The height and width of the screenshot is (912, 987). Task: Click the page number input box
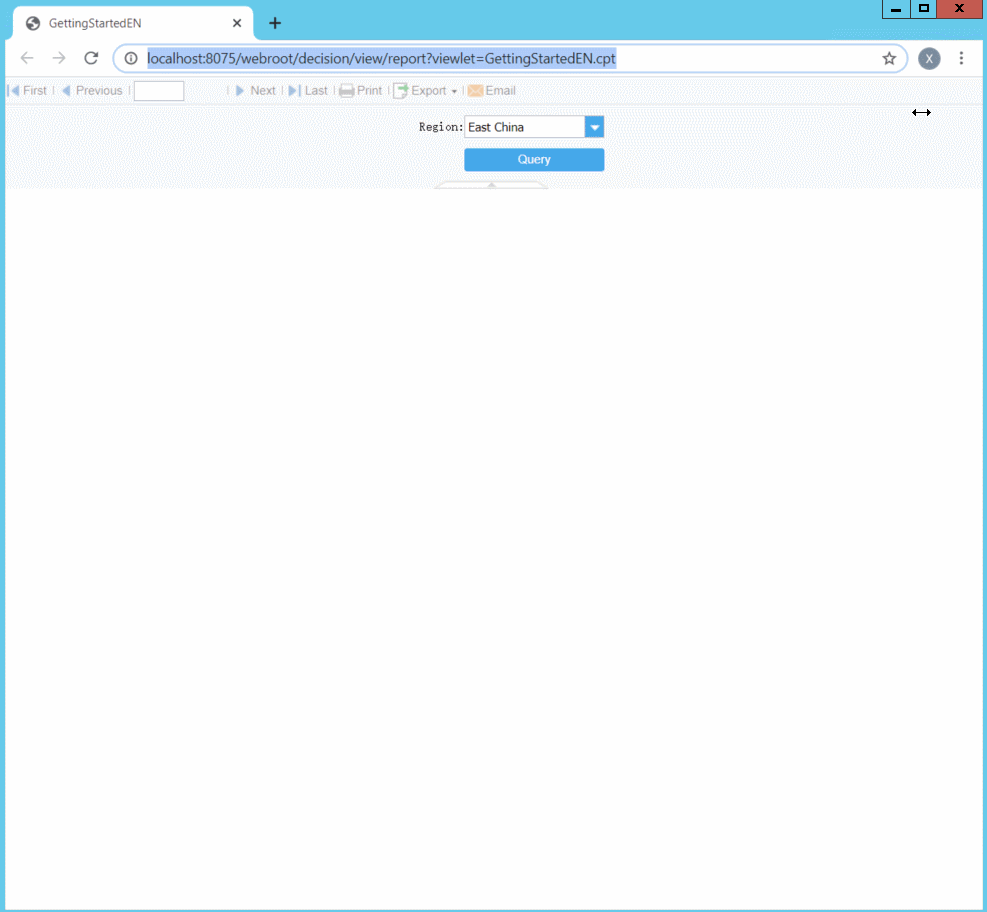click(158, 90)
